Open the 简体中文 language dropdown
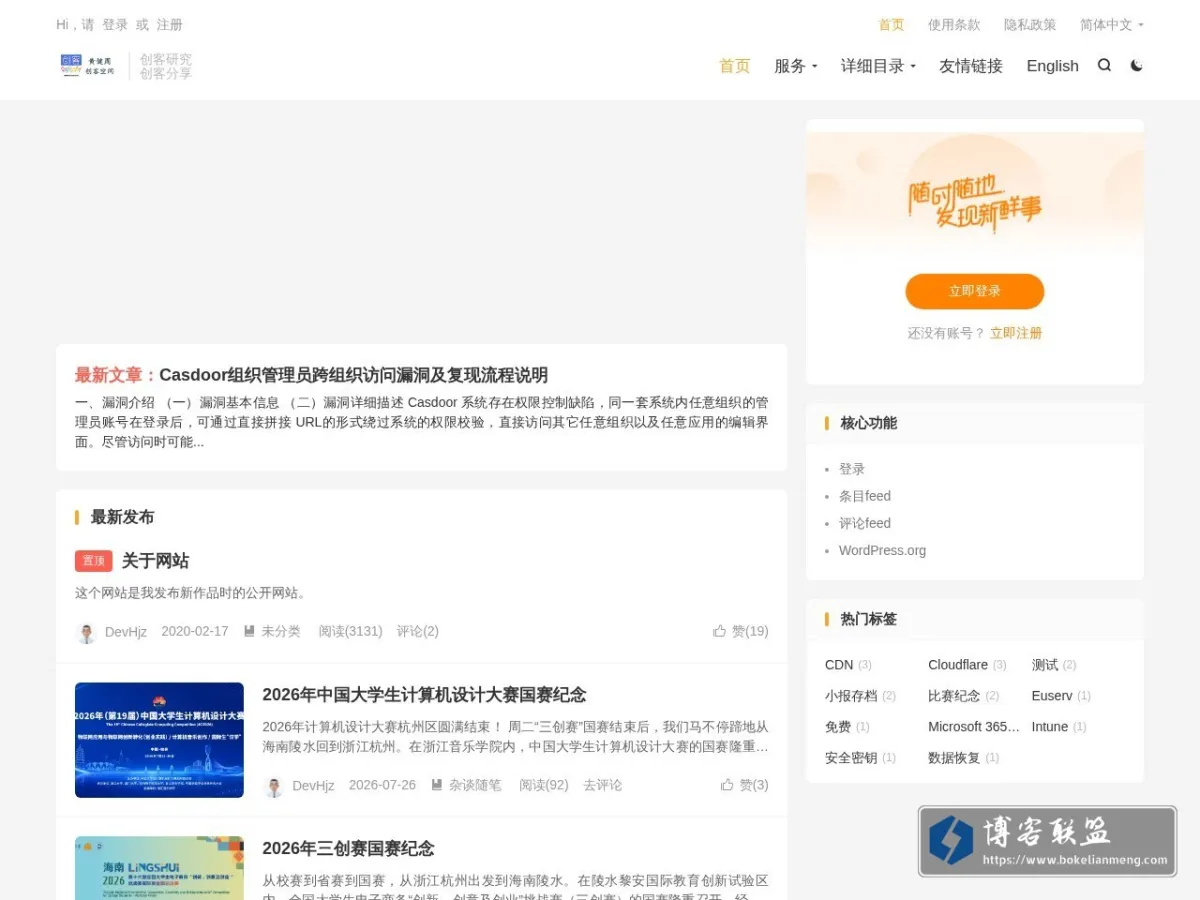Image resolution: width=1200 pixels, height=900 pixels. click(x=1111, y=25)
